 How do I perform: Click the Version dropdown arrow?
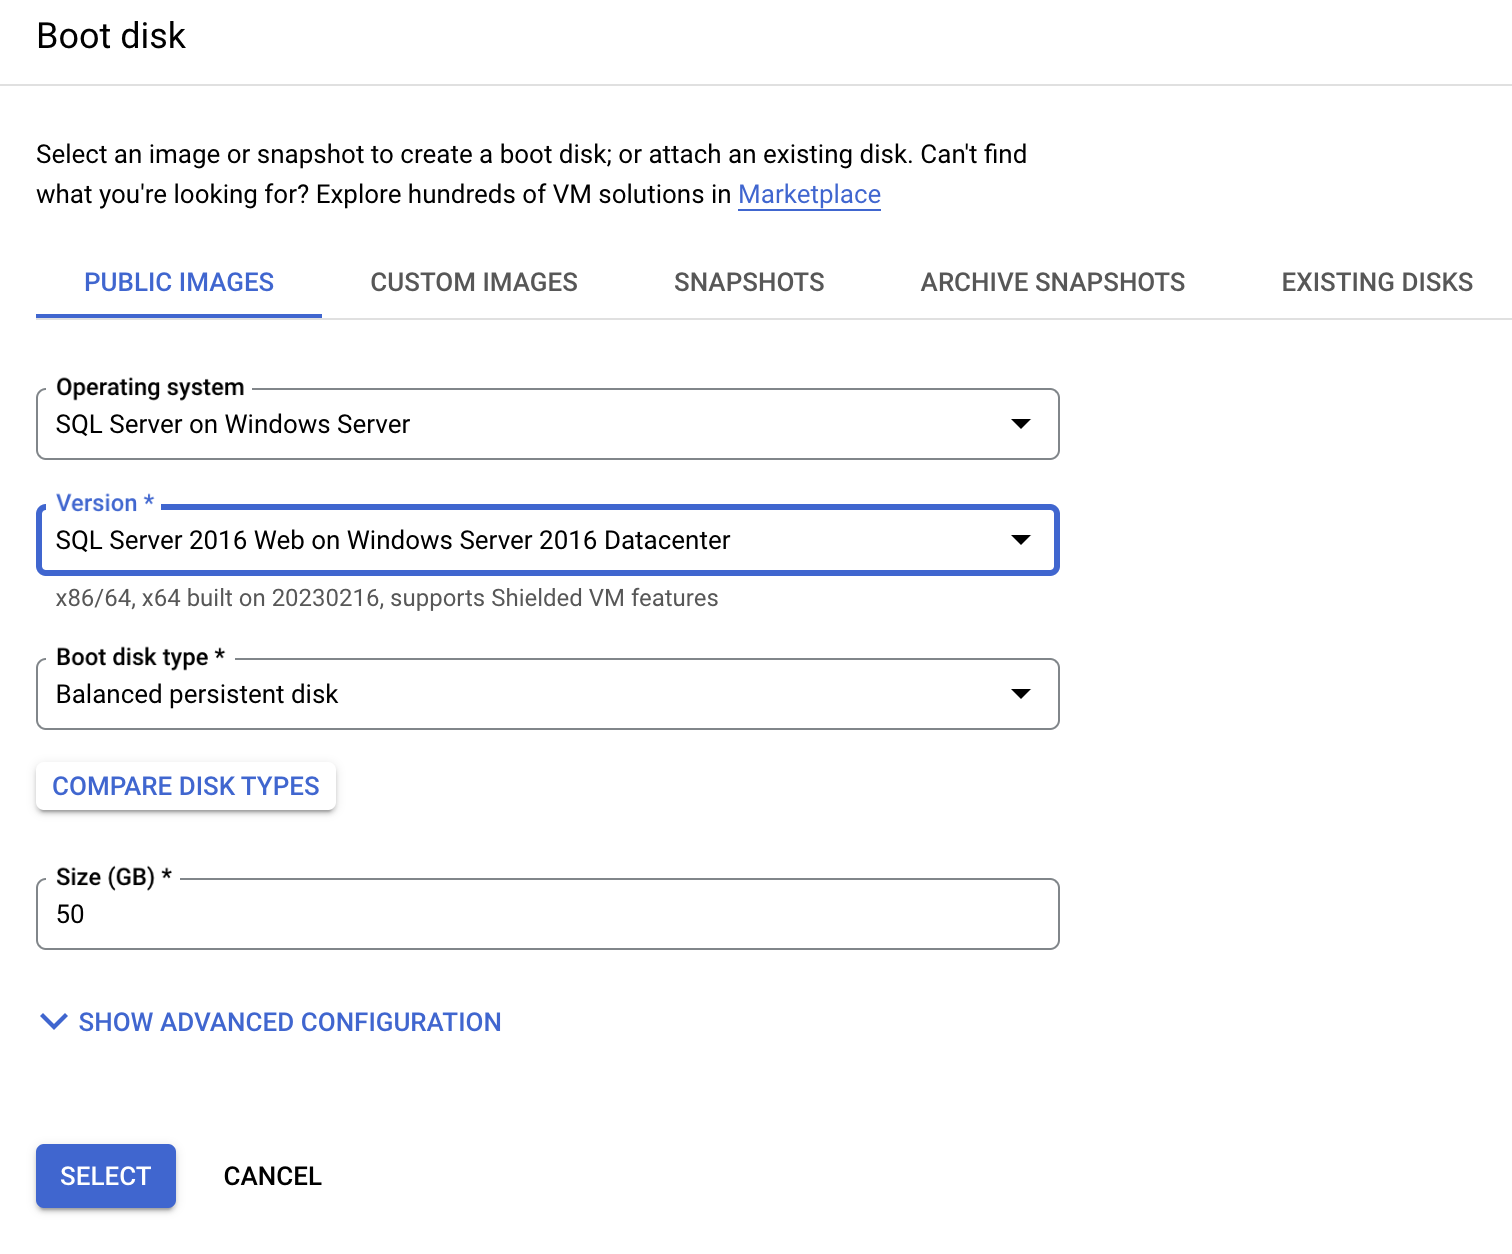point(1021,540)
